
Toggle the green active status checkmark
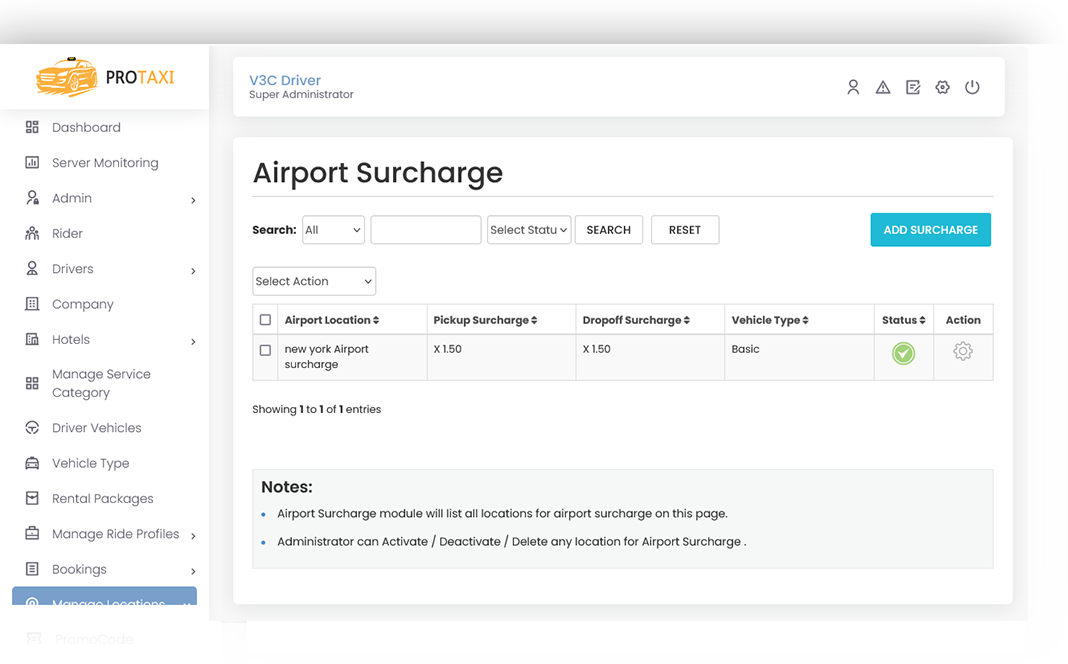903,353
